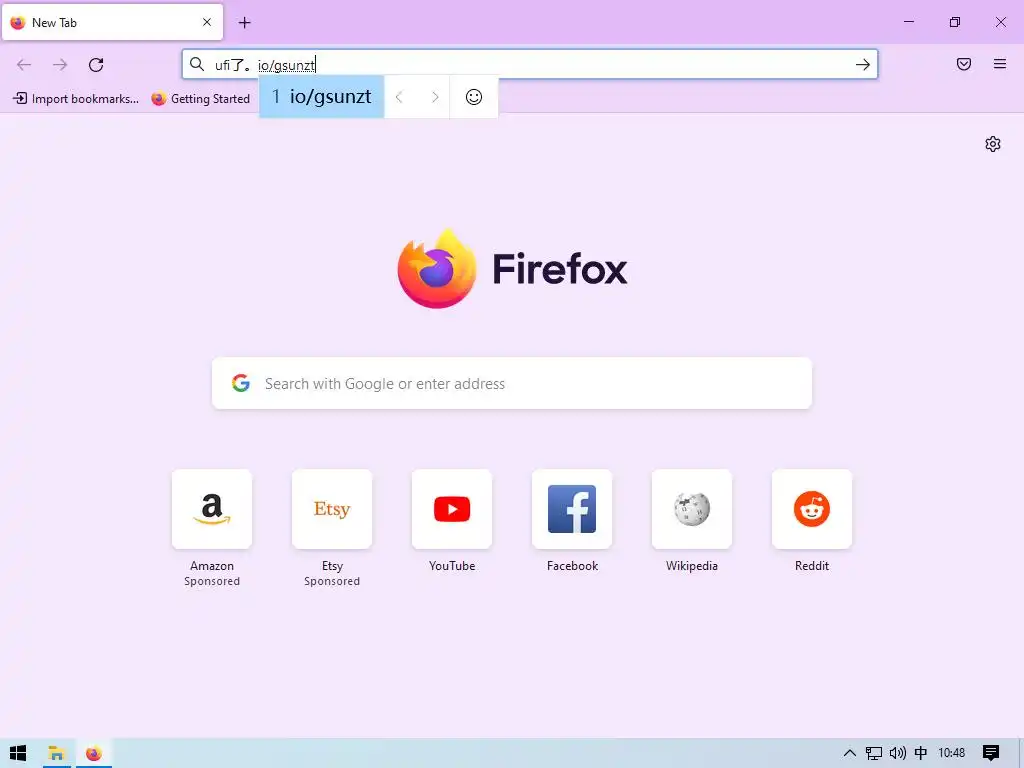Reload the current page
Screen dimensions: 1024x768
(x=96, y=65)
